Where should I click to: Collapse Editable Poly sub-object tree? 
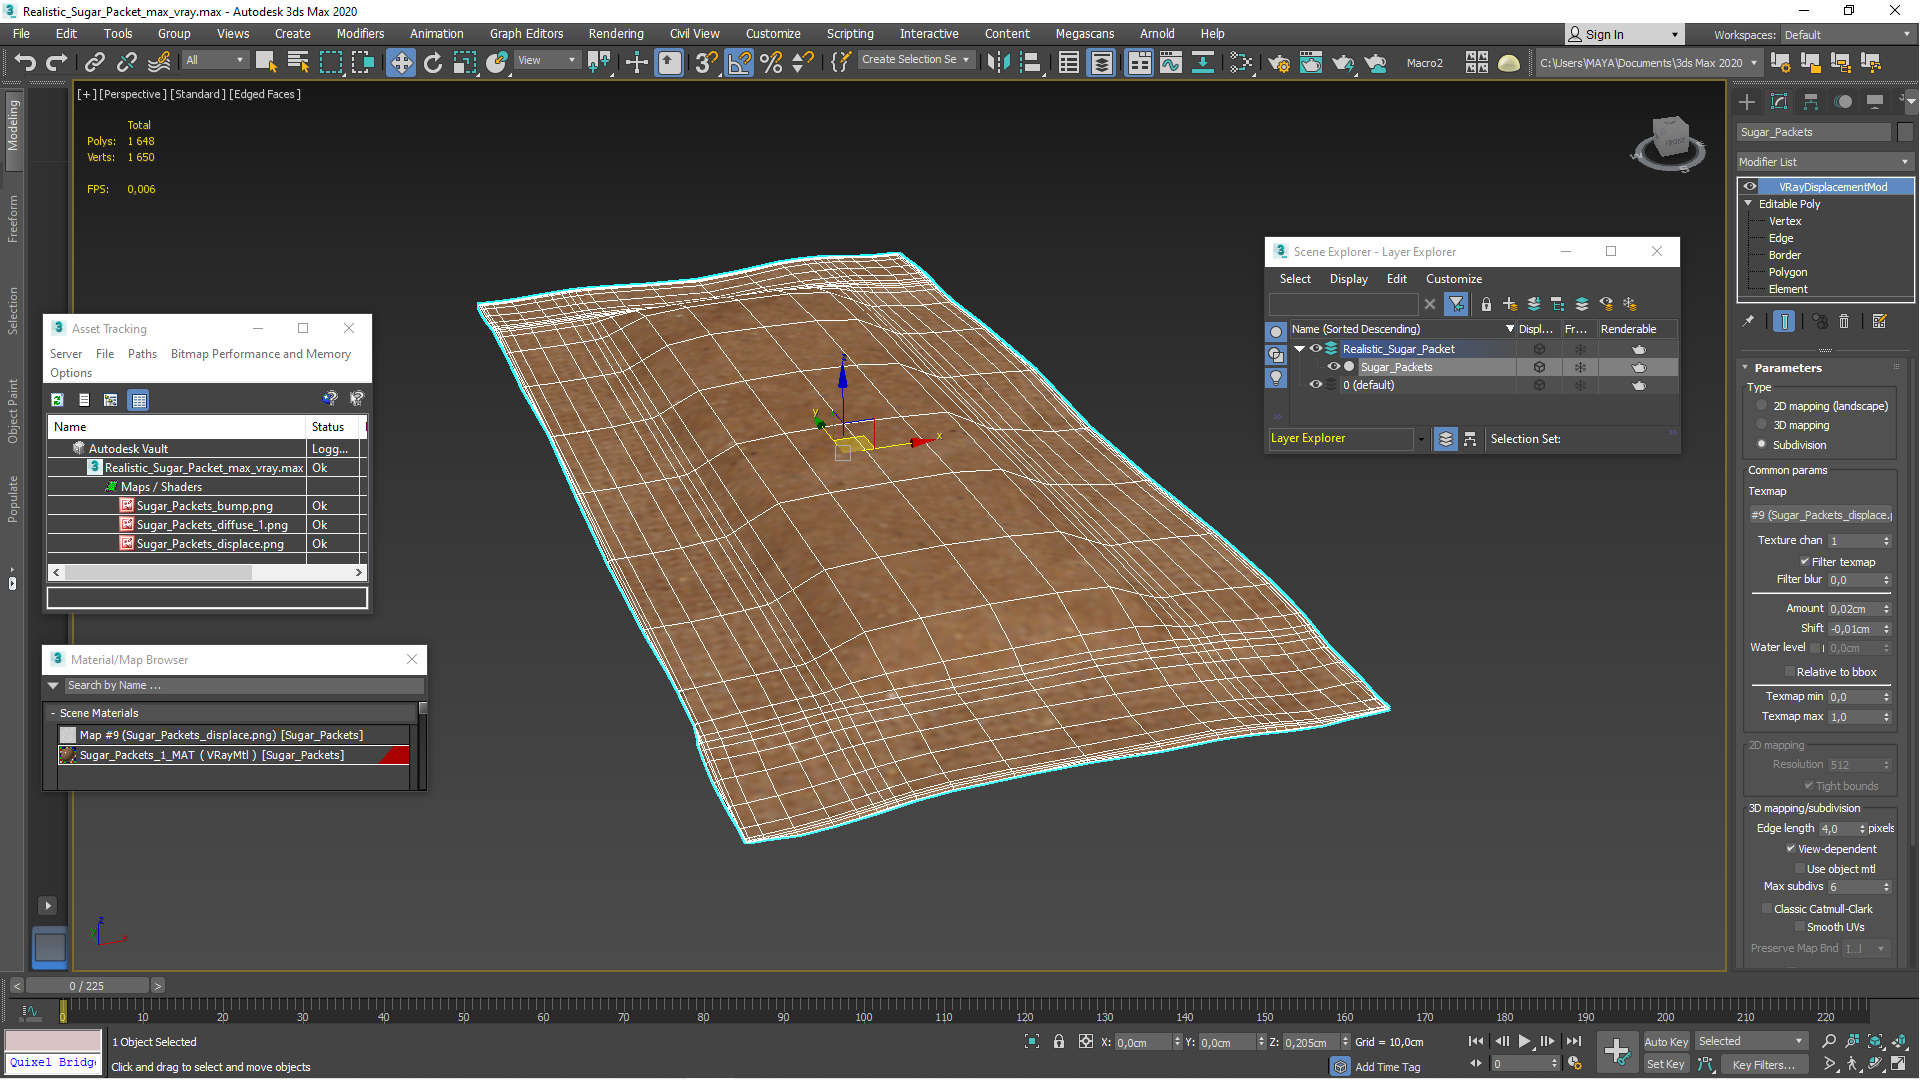(1749, 204)
